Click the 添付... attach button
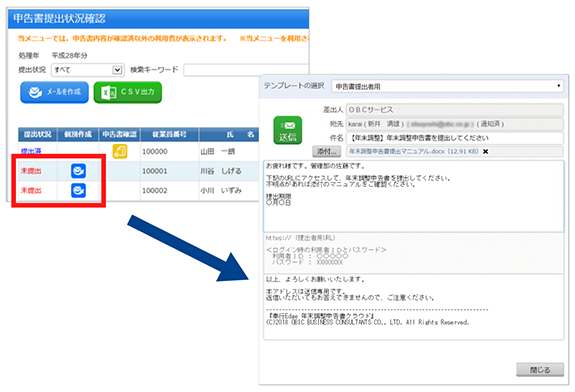575x392 pixels. click(326, 151)
